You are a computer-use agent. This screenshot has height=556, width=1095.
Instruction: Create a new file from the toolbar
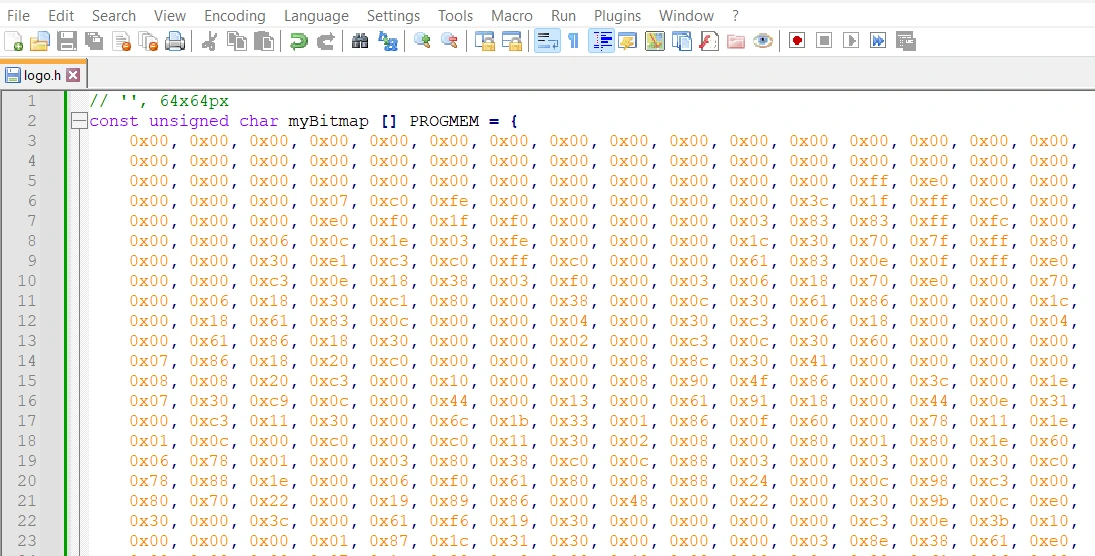pos(14,41)
